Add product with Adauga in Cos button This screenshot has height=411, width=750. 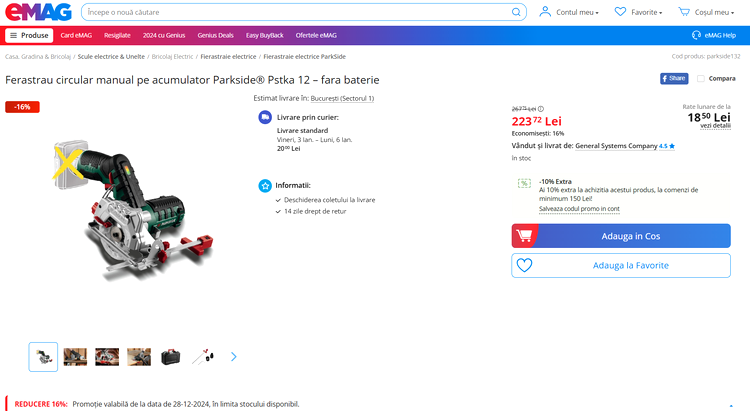[x=621, y=236]
